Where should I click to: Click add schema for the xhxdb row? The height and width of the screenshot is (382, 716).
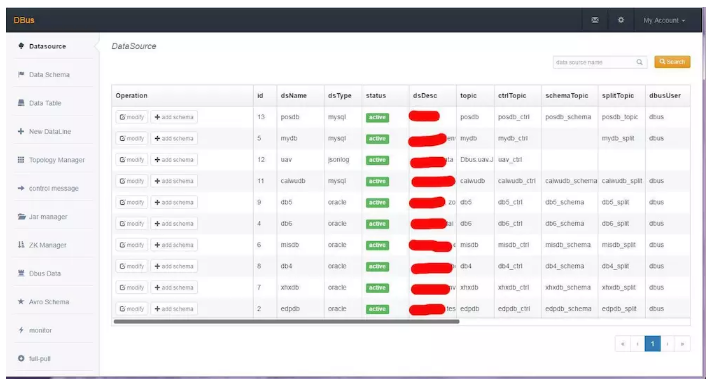(x=174, y=288)
